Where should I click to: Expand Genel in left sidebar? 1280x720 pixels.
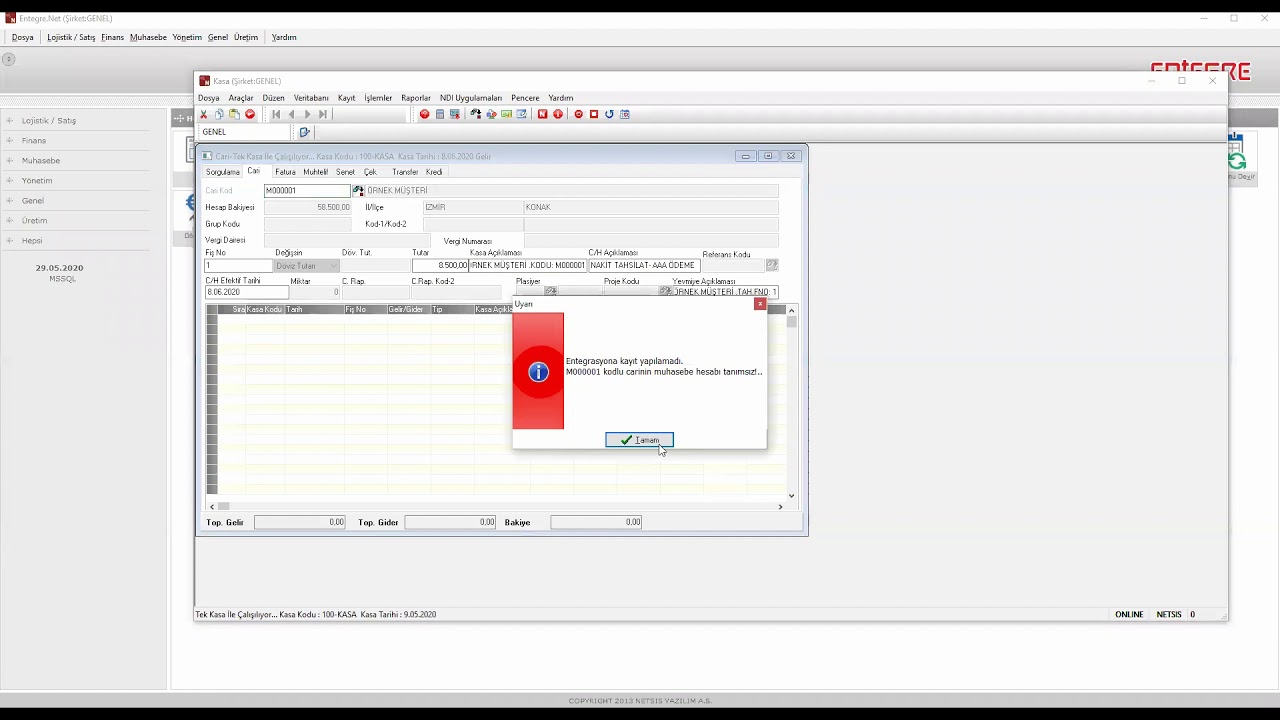[x=9, y=201]
